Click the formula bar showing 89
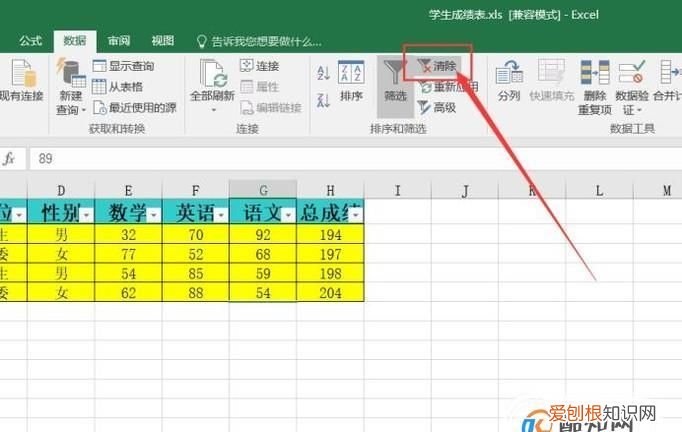Viewport: 682px width, 432px height. pos(354,159)
